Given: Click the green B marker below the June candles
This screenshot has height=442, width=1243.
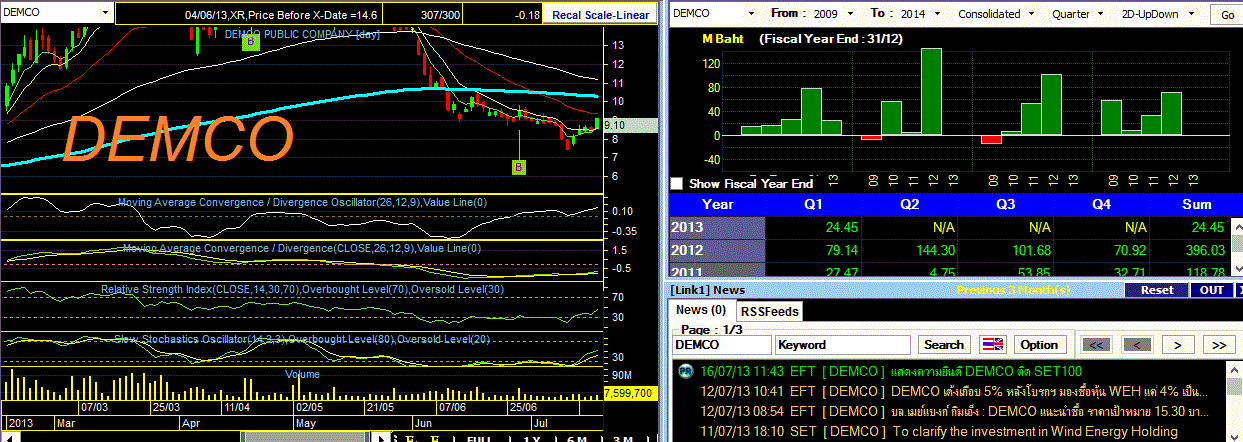Looking at the screenshot, I should tap(519, 167).
